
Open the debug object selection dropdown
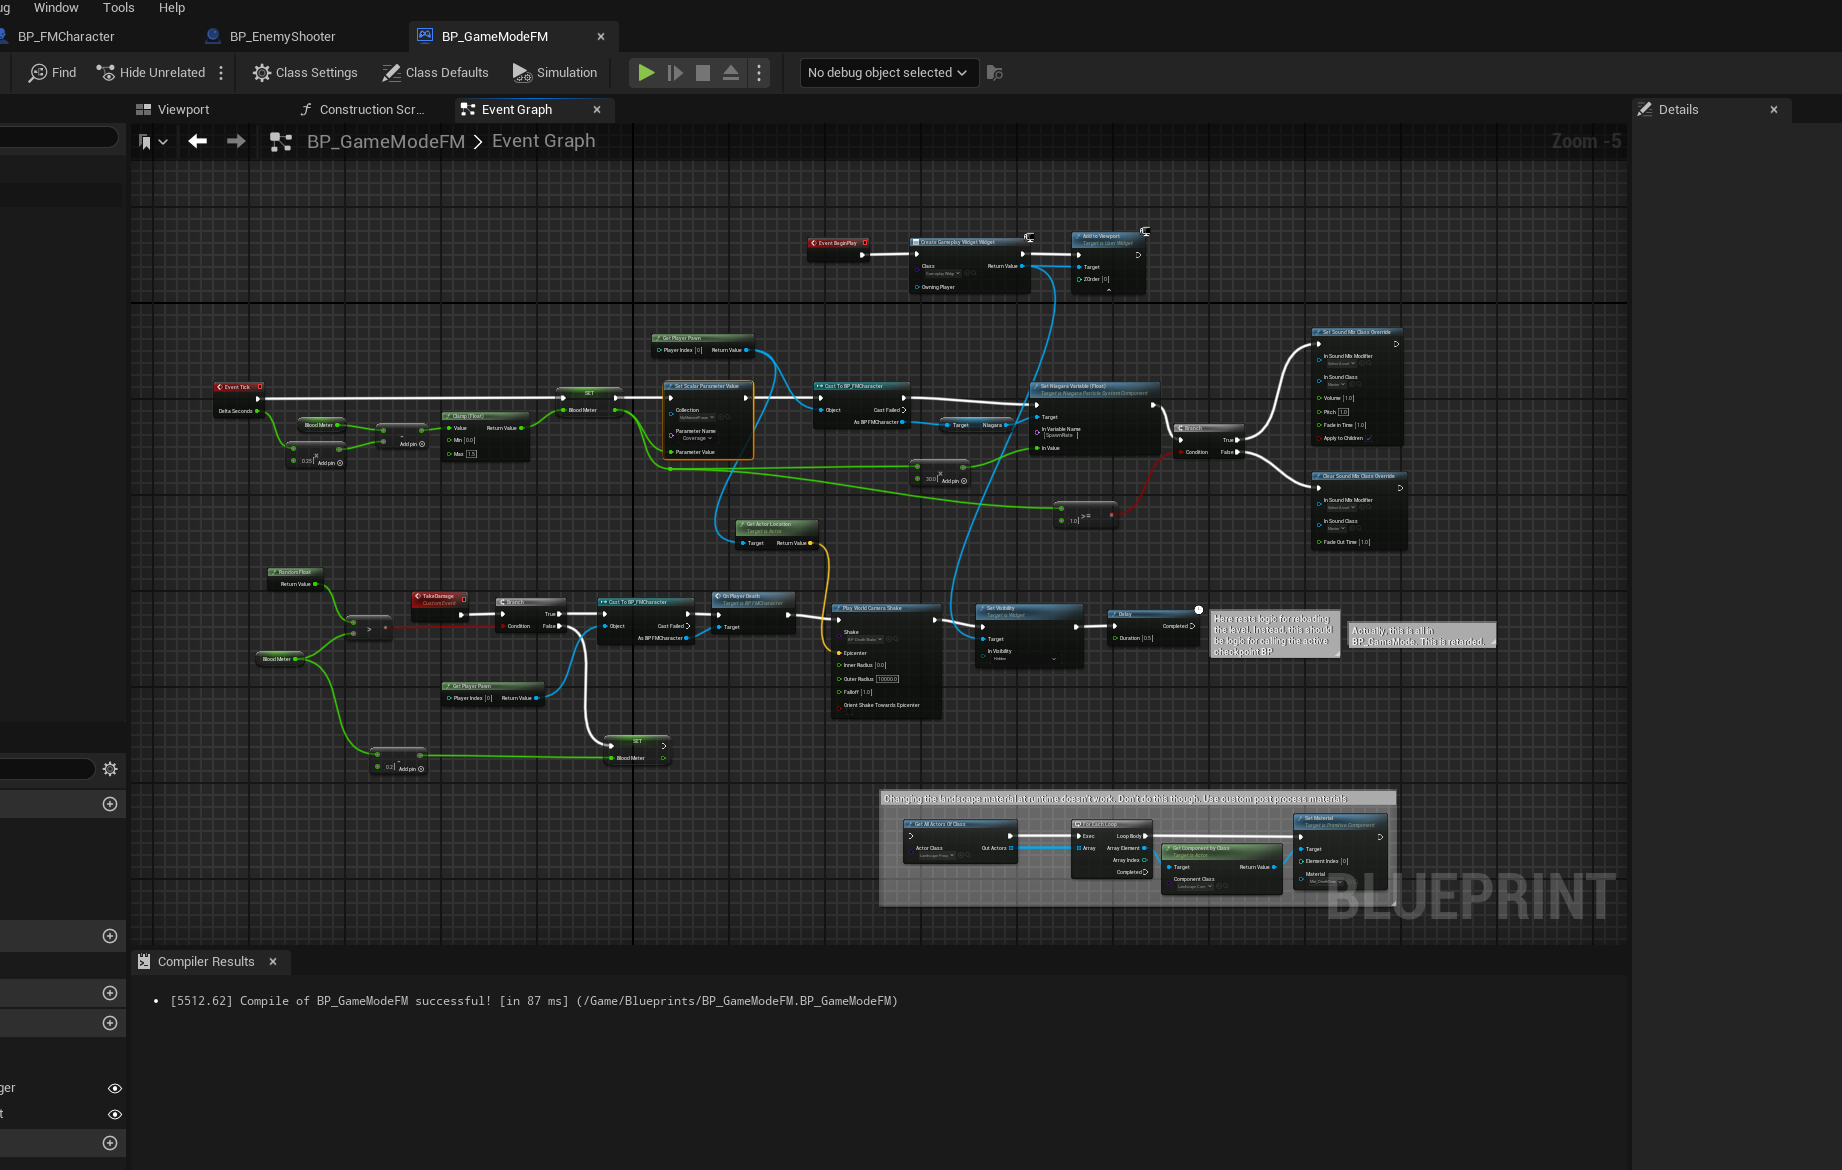pos(887,73)
